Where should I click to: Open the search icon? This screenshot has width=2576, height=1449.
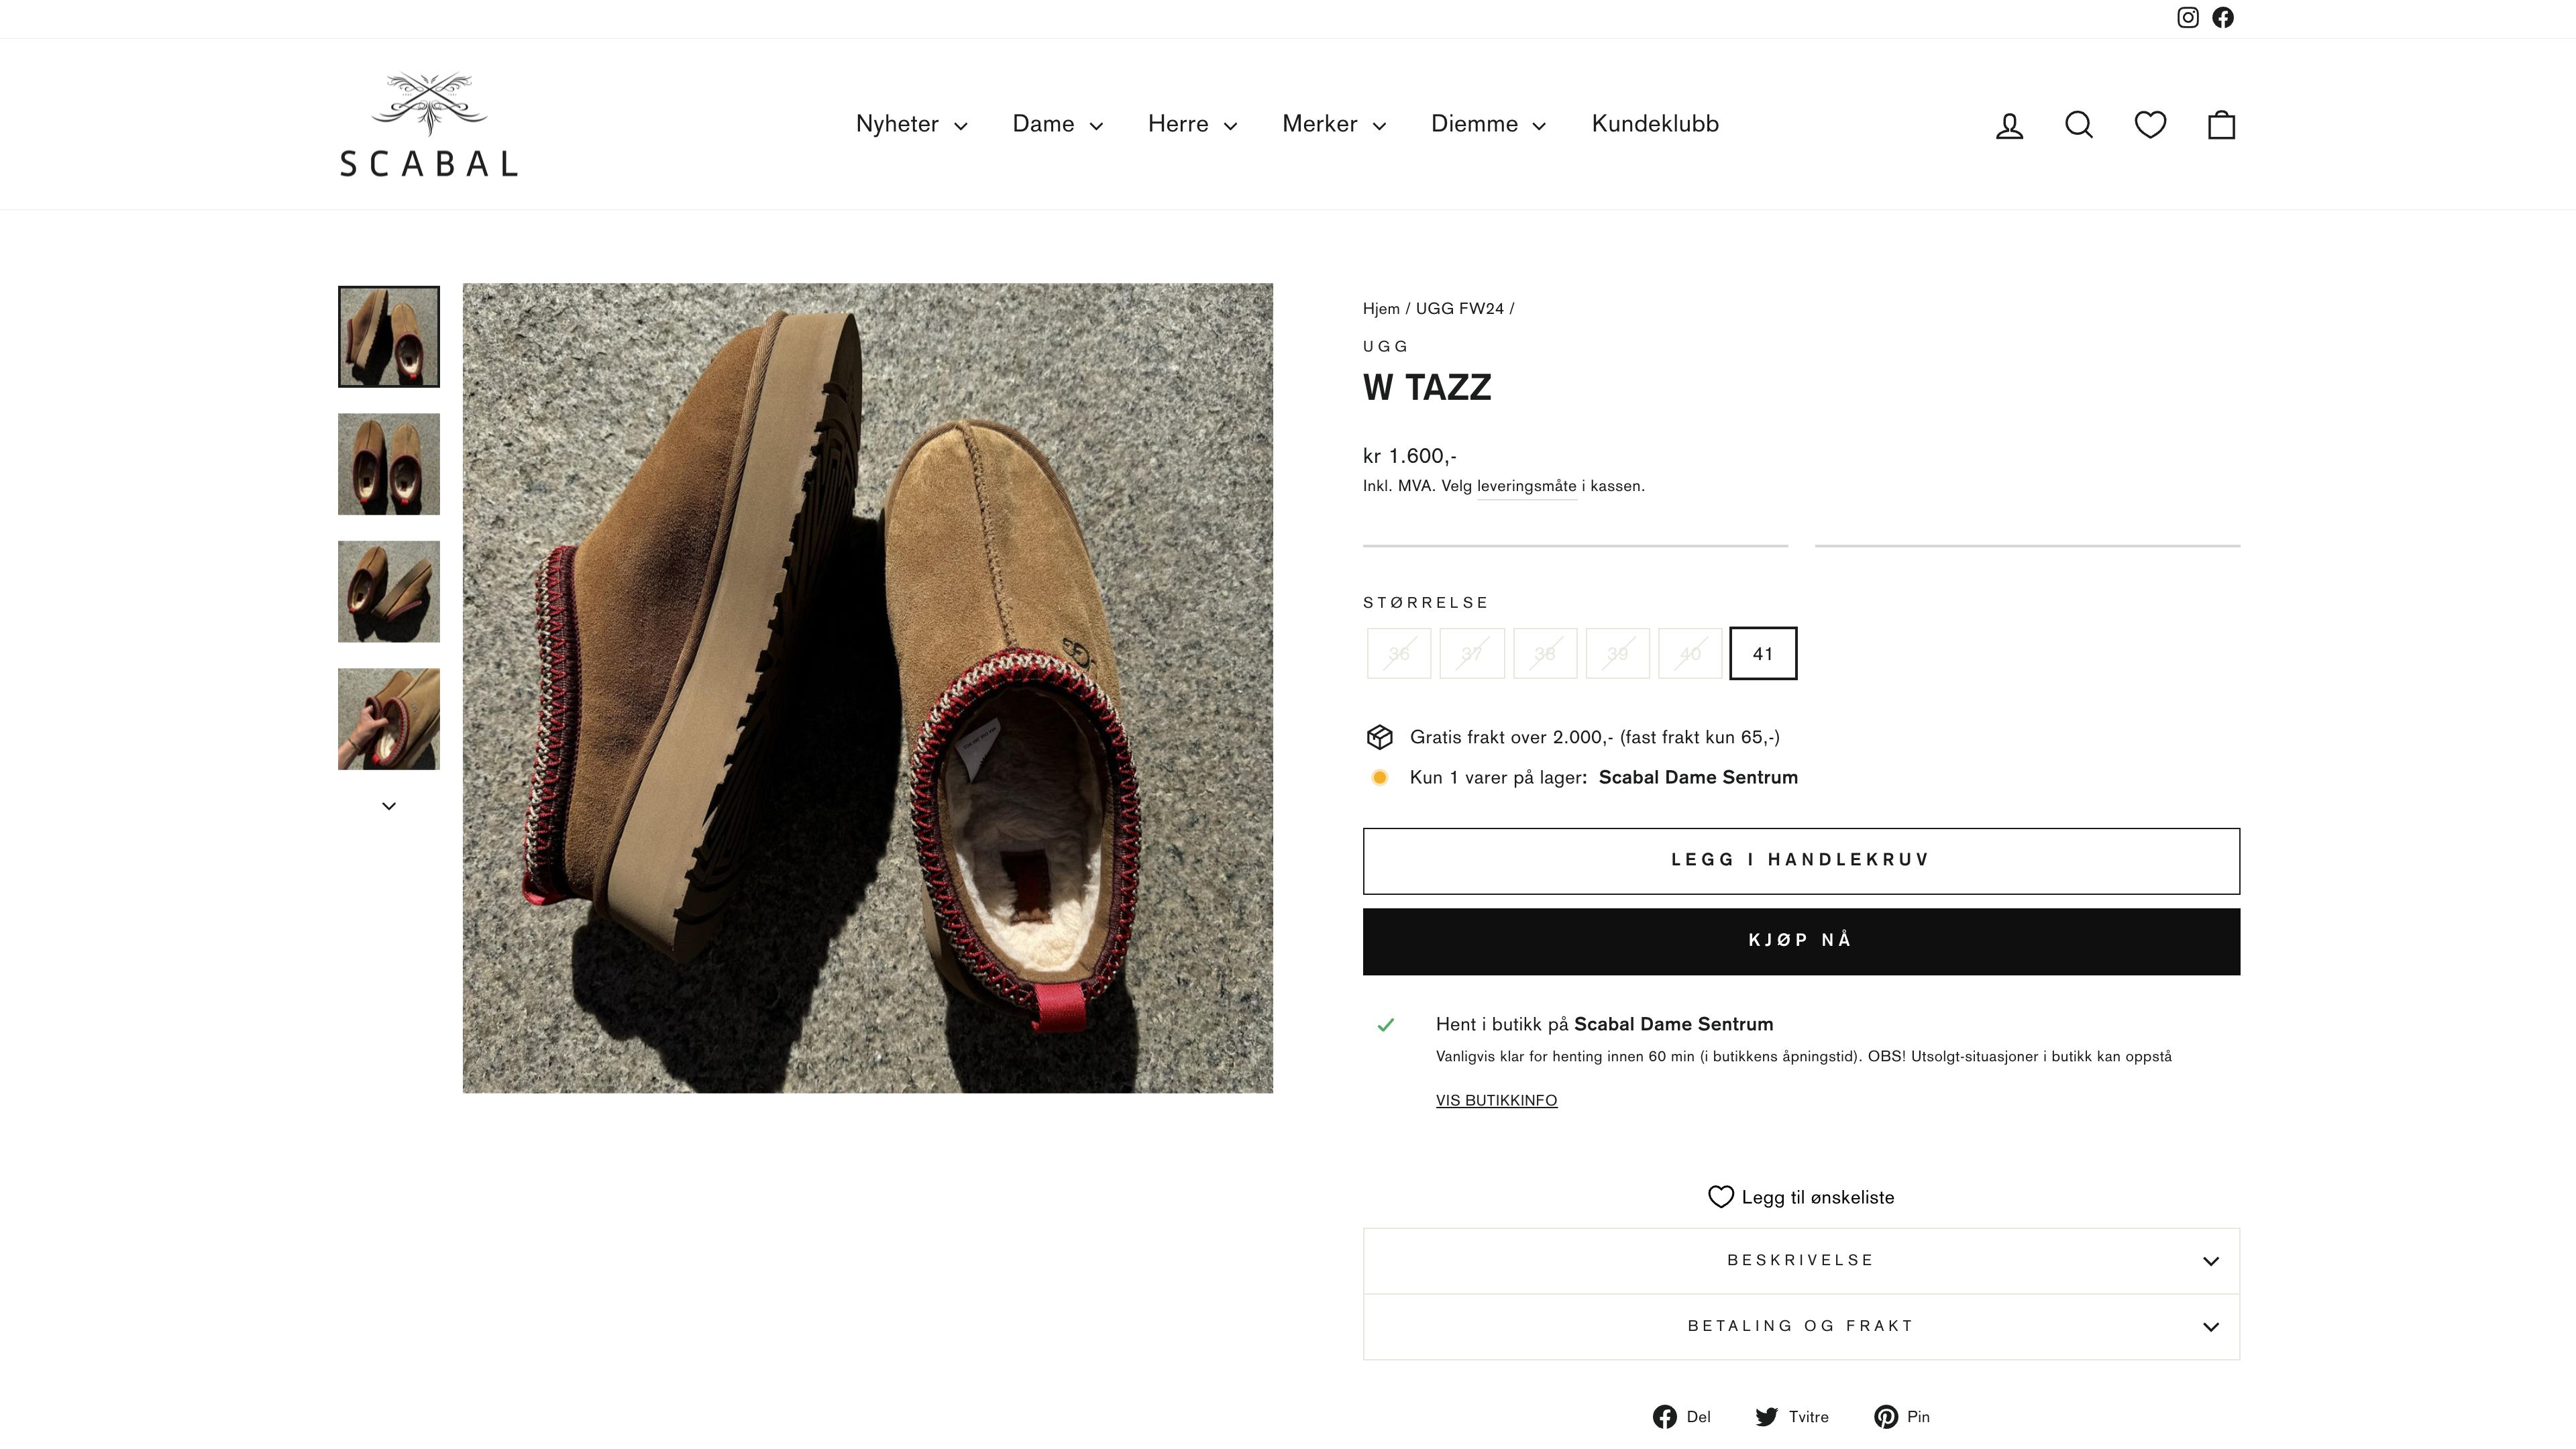[x=2079, y=124]
